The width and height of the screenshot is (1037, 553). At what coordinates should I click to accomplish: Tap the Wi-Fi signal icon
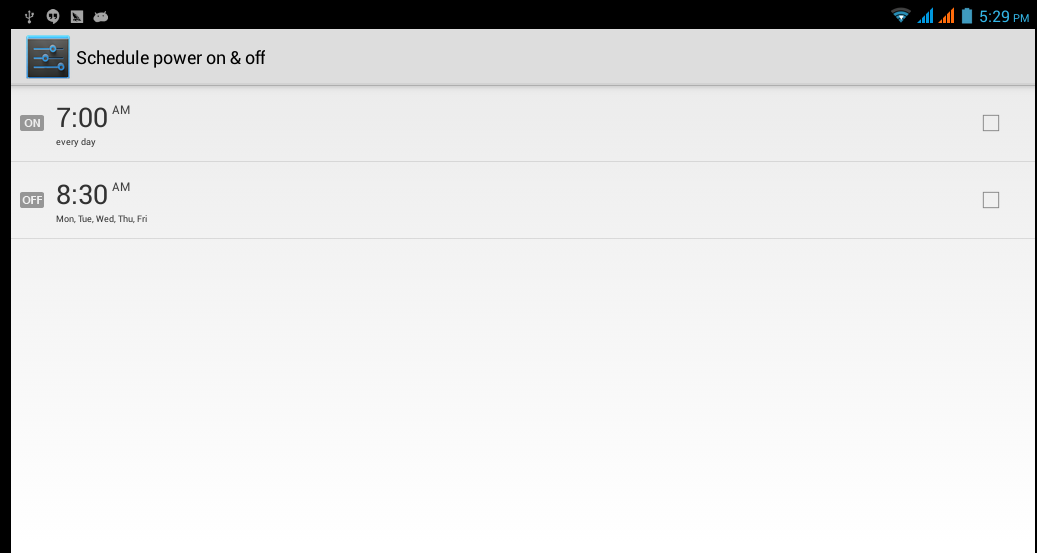[901, 15]
